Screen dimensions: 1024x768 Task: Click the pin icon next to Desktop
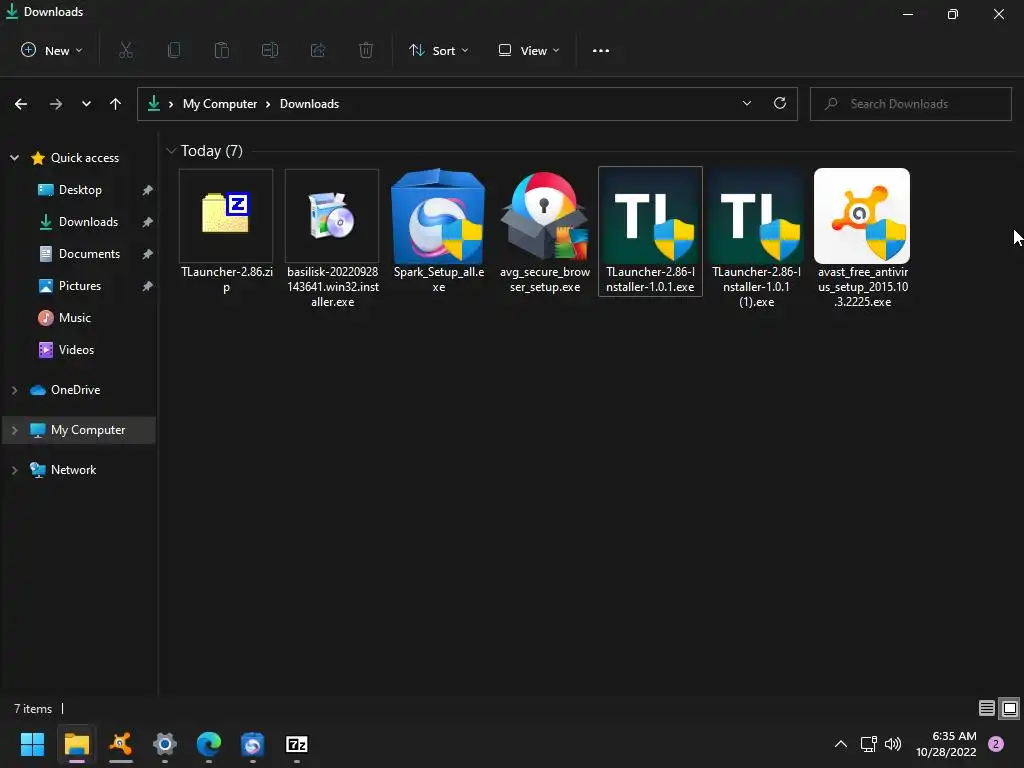(x=148, y=190)
